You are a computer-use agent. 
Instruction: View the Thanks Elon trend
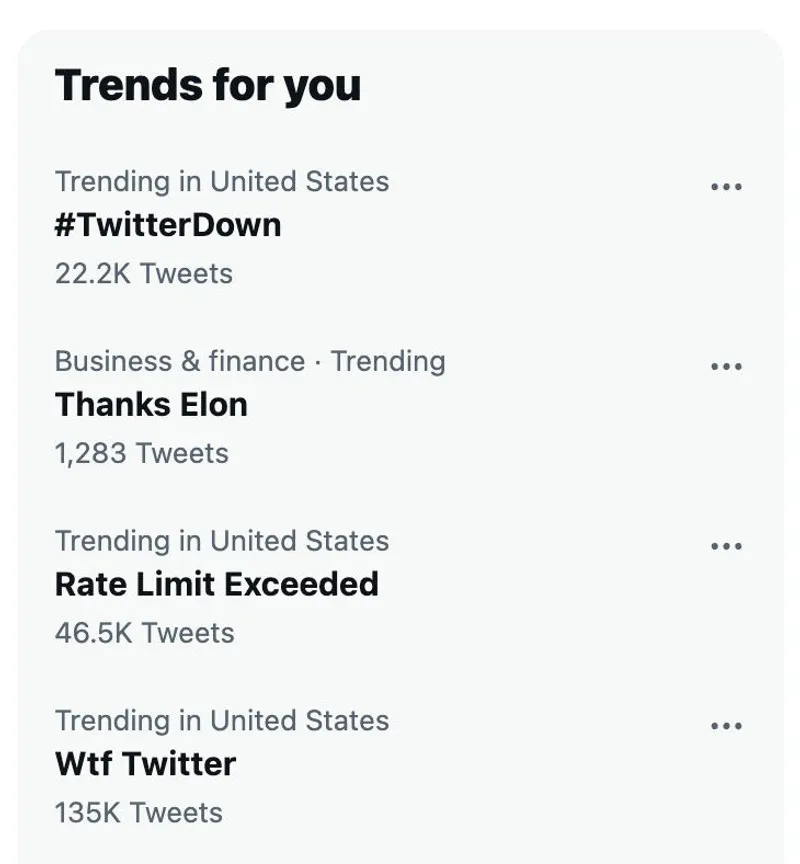[x=151, y=405]
